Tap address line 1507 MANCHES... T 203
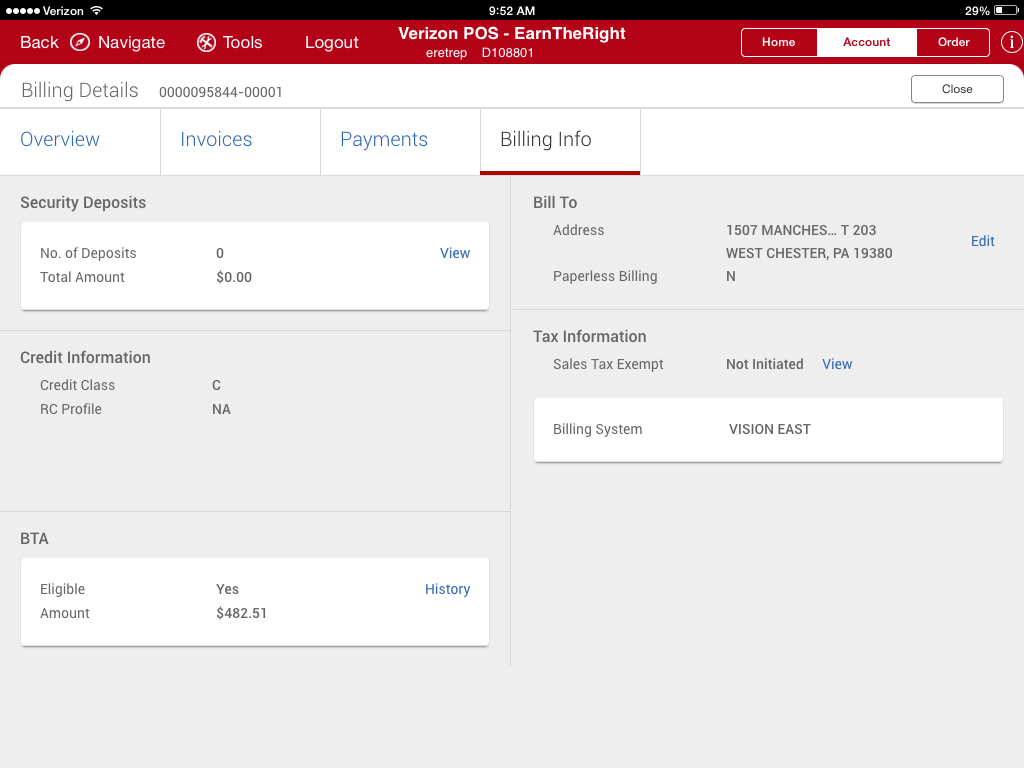 [801, 230]
